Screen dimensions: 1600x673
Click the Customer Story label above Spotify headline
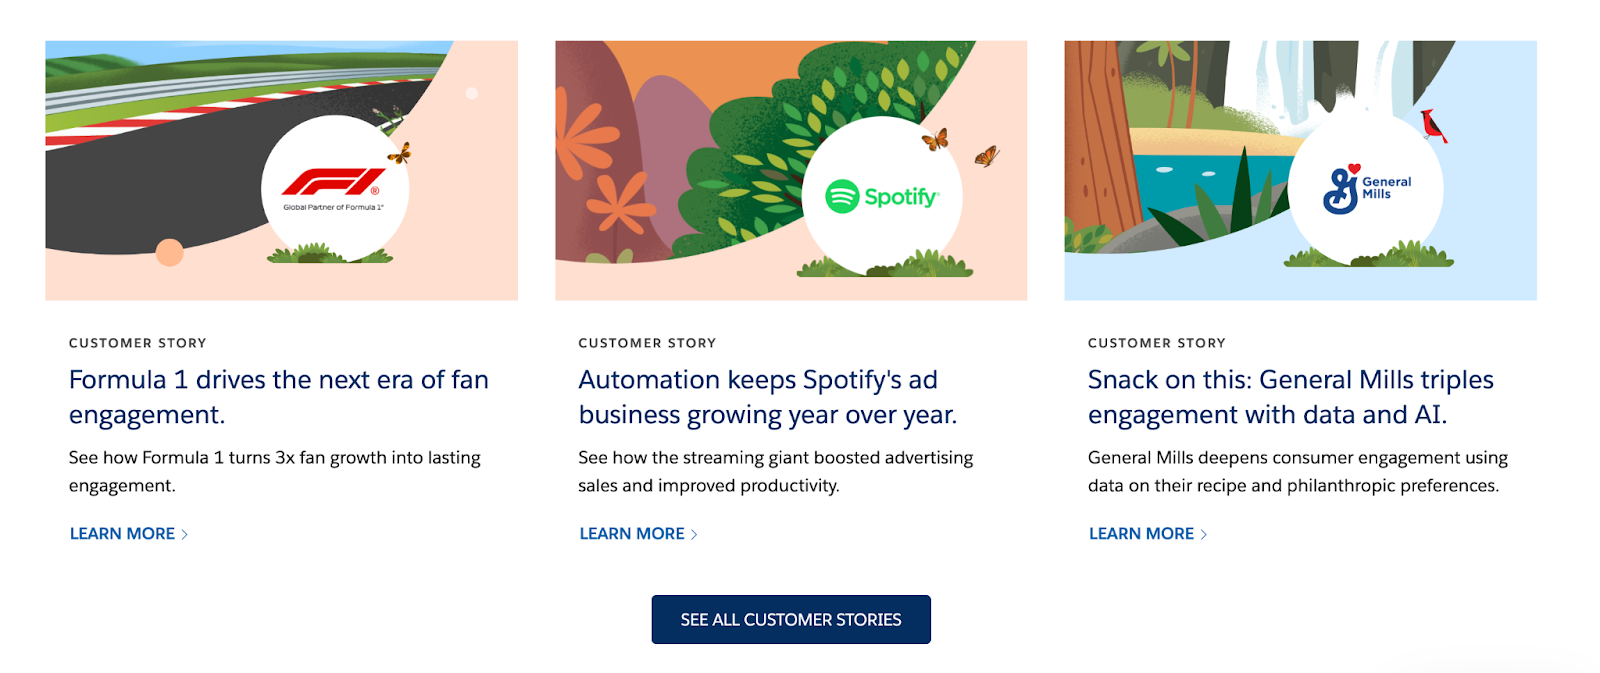(647, 343)
